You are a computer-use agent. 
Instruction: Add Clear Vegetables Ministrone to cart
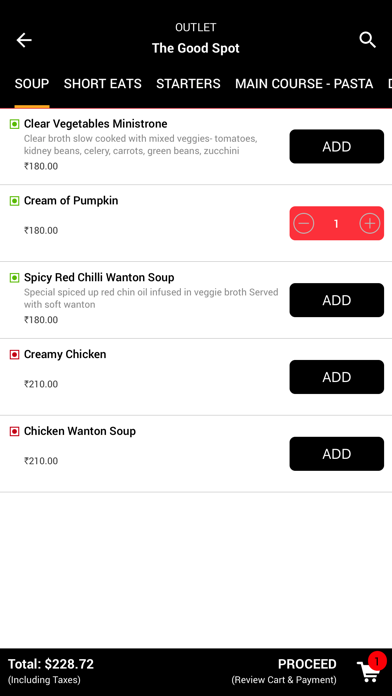click(337, 146)
